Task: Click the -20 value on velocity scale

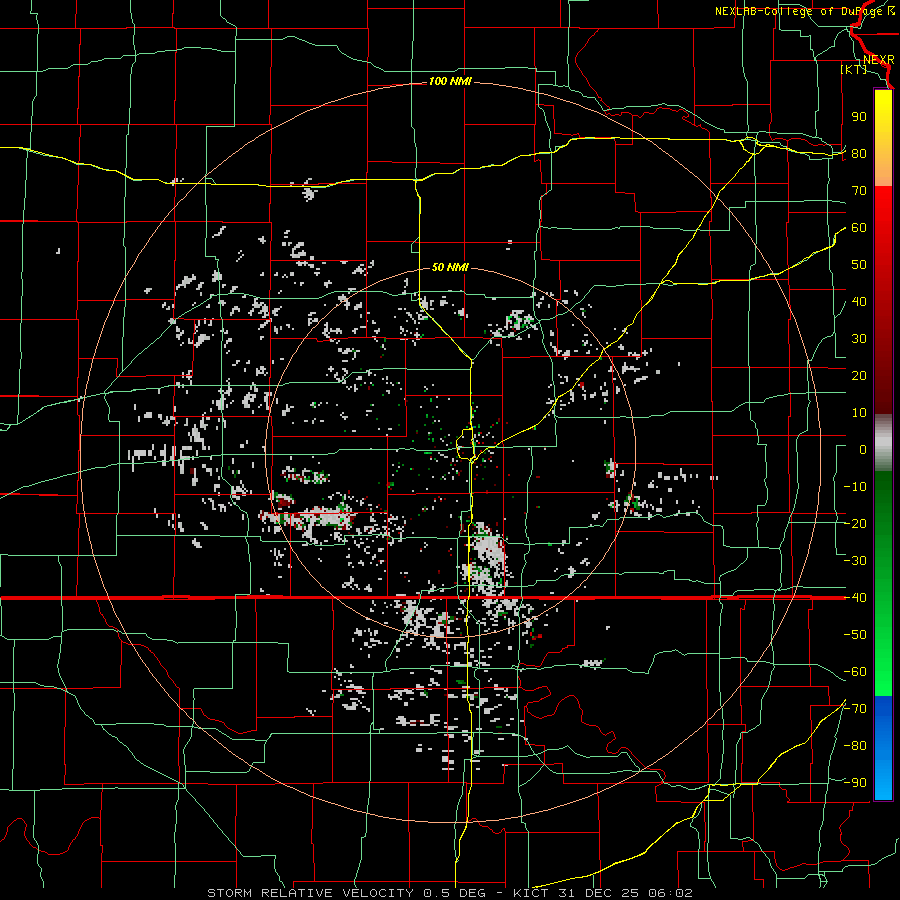Action: point(855,524)
